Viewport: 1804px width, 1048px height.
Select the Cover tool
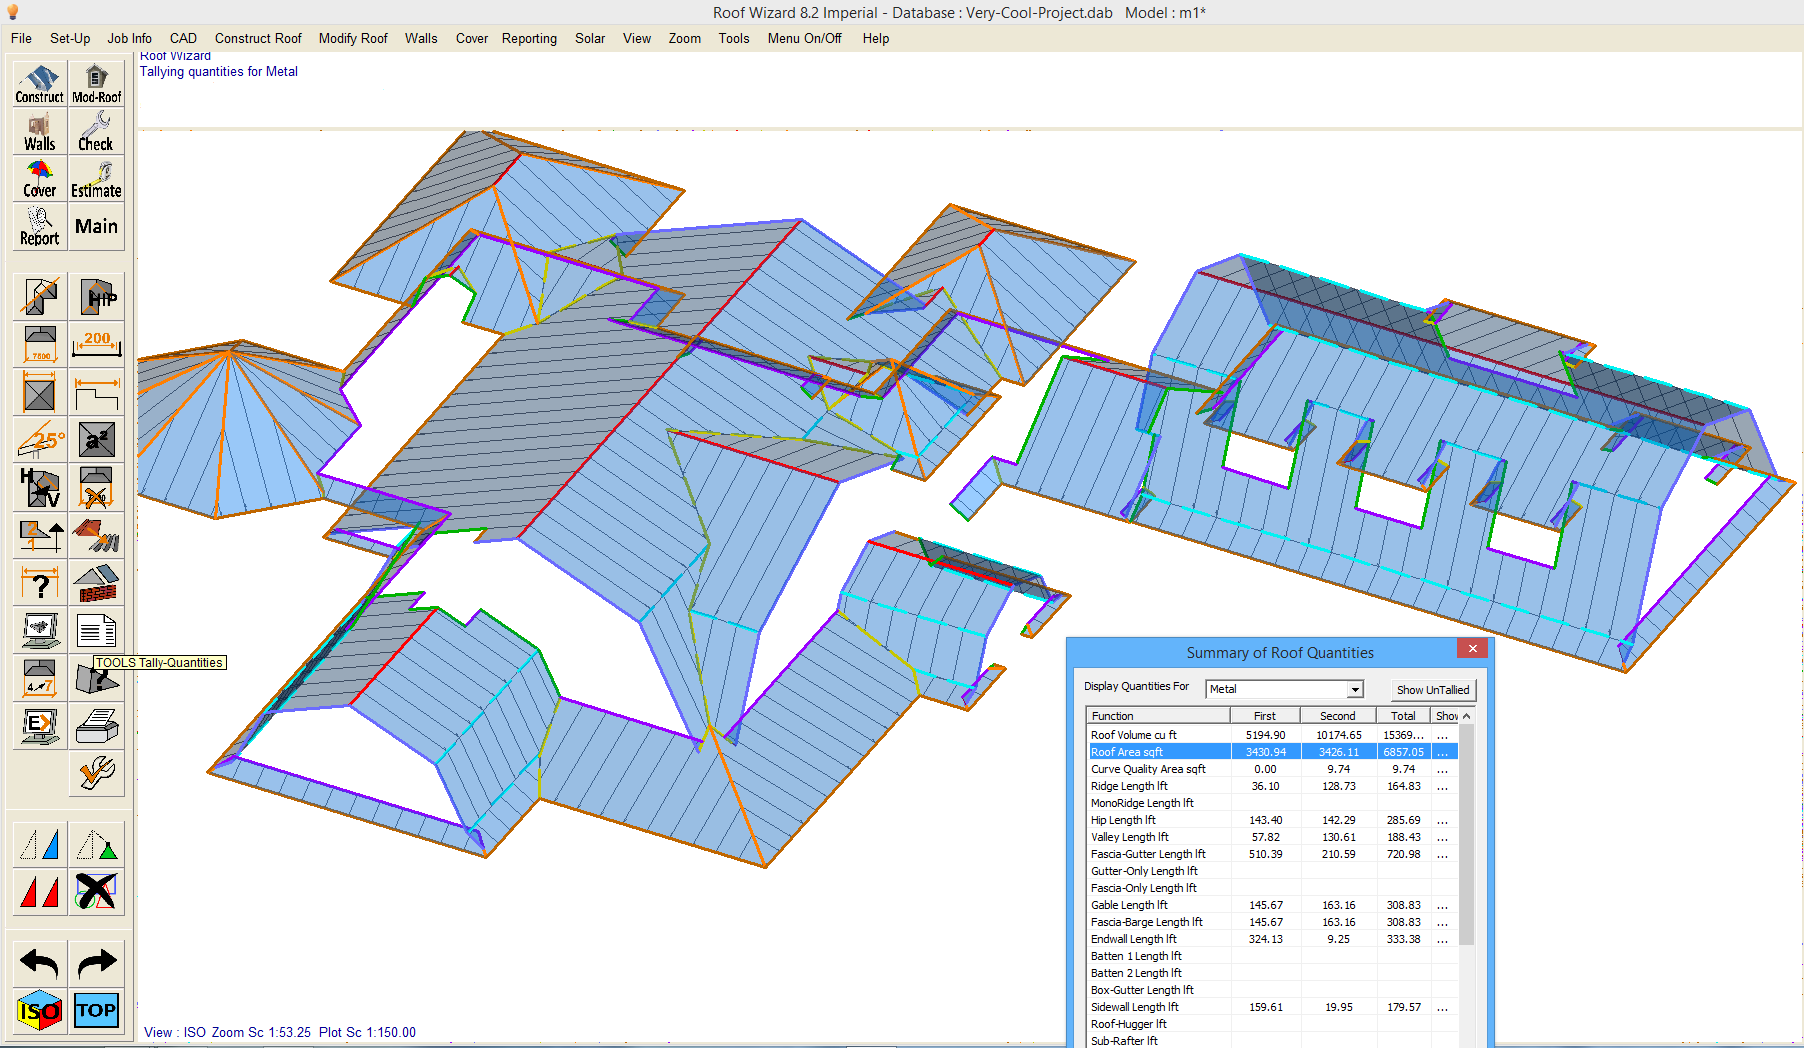(x=38, y=178)
